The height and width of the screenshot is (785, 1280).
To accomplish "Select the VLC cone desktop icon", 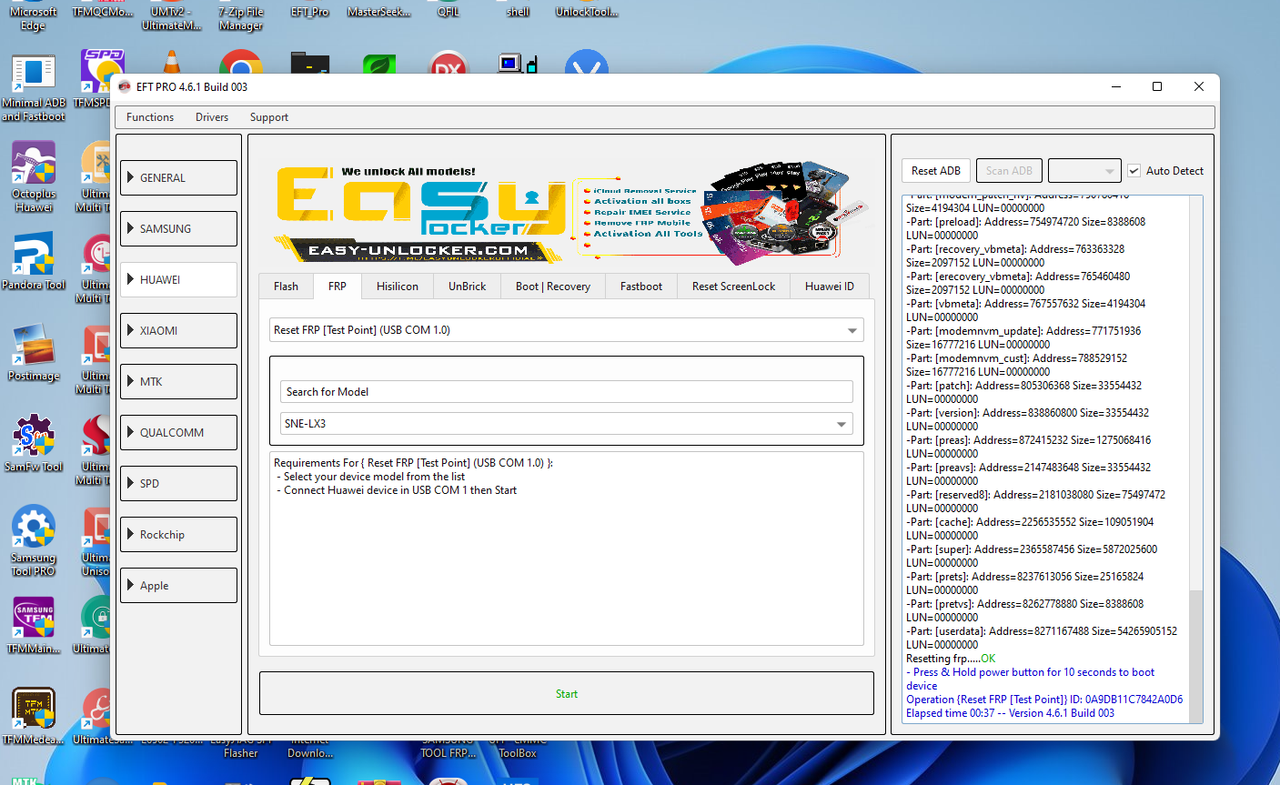I will [x=171, y=62].
